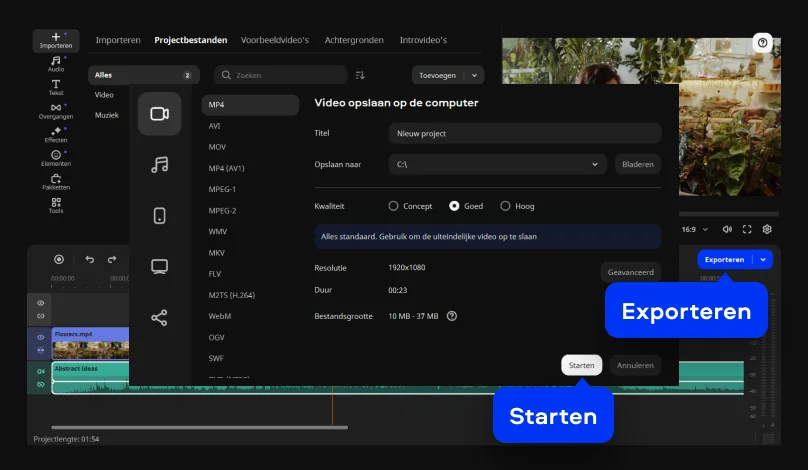Click the share/upload export category icon

[x=159, y=317]
